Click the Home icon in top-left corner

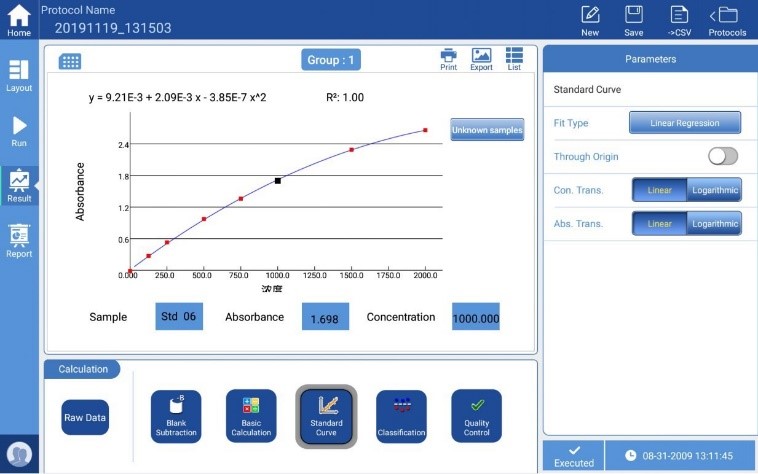pyautogui.click(x=19, y=20)
